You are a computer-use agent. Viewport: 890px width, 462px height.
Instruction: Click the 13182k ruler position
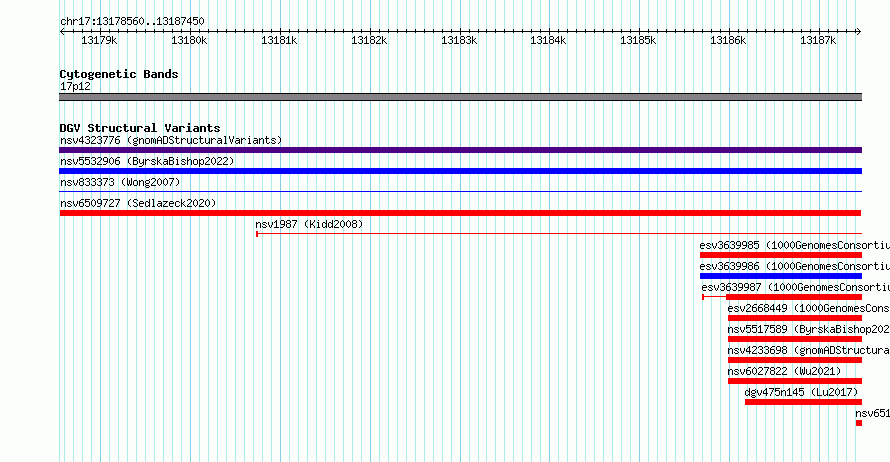coord(369,40)
